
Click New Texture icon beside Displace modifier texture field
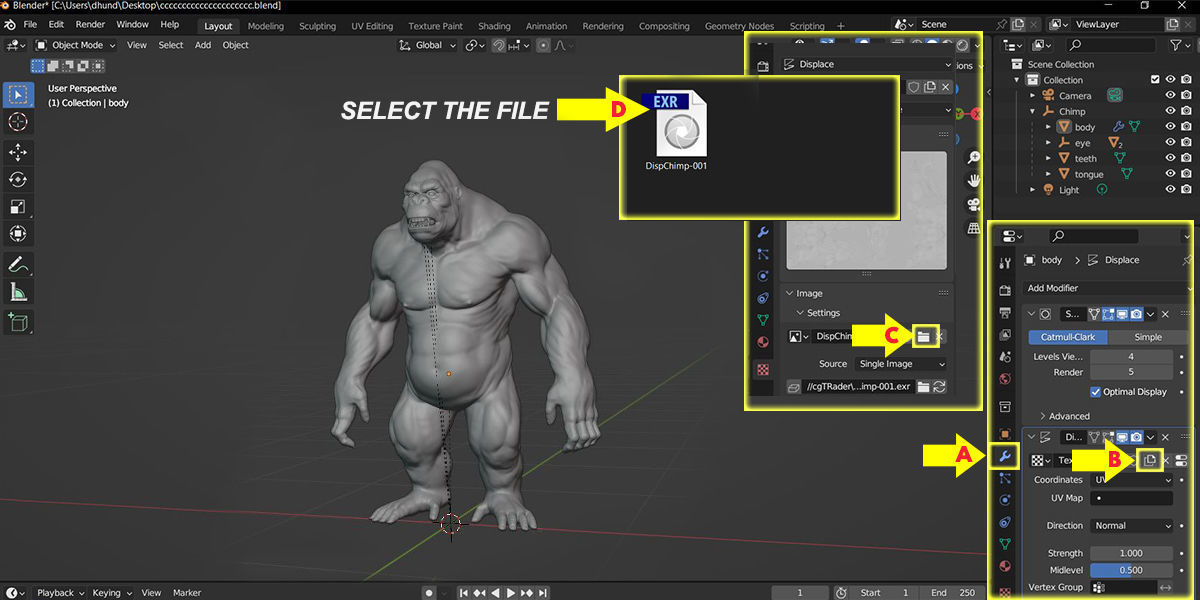pos(1150,460)
